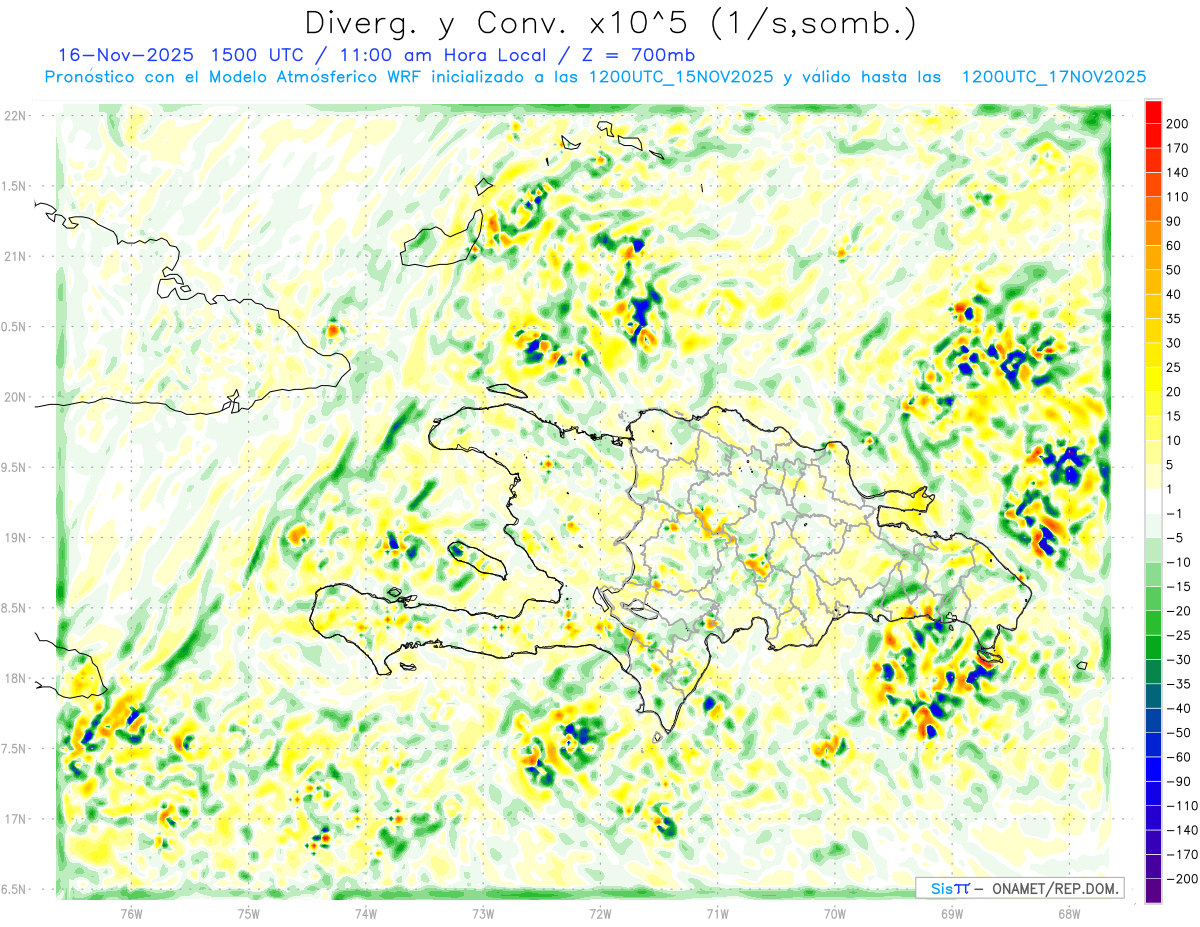The width and height of the screenshot is (1200, 927).
Task: Select the positive '1' colorbar value
Action: [x=1170, y=489]
